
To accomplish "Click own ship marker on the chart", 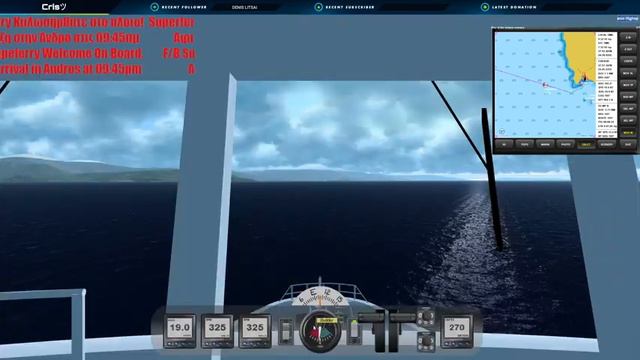I will (545, 84).
